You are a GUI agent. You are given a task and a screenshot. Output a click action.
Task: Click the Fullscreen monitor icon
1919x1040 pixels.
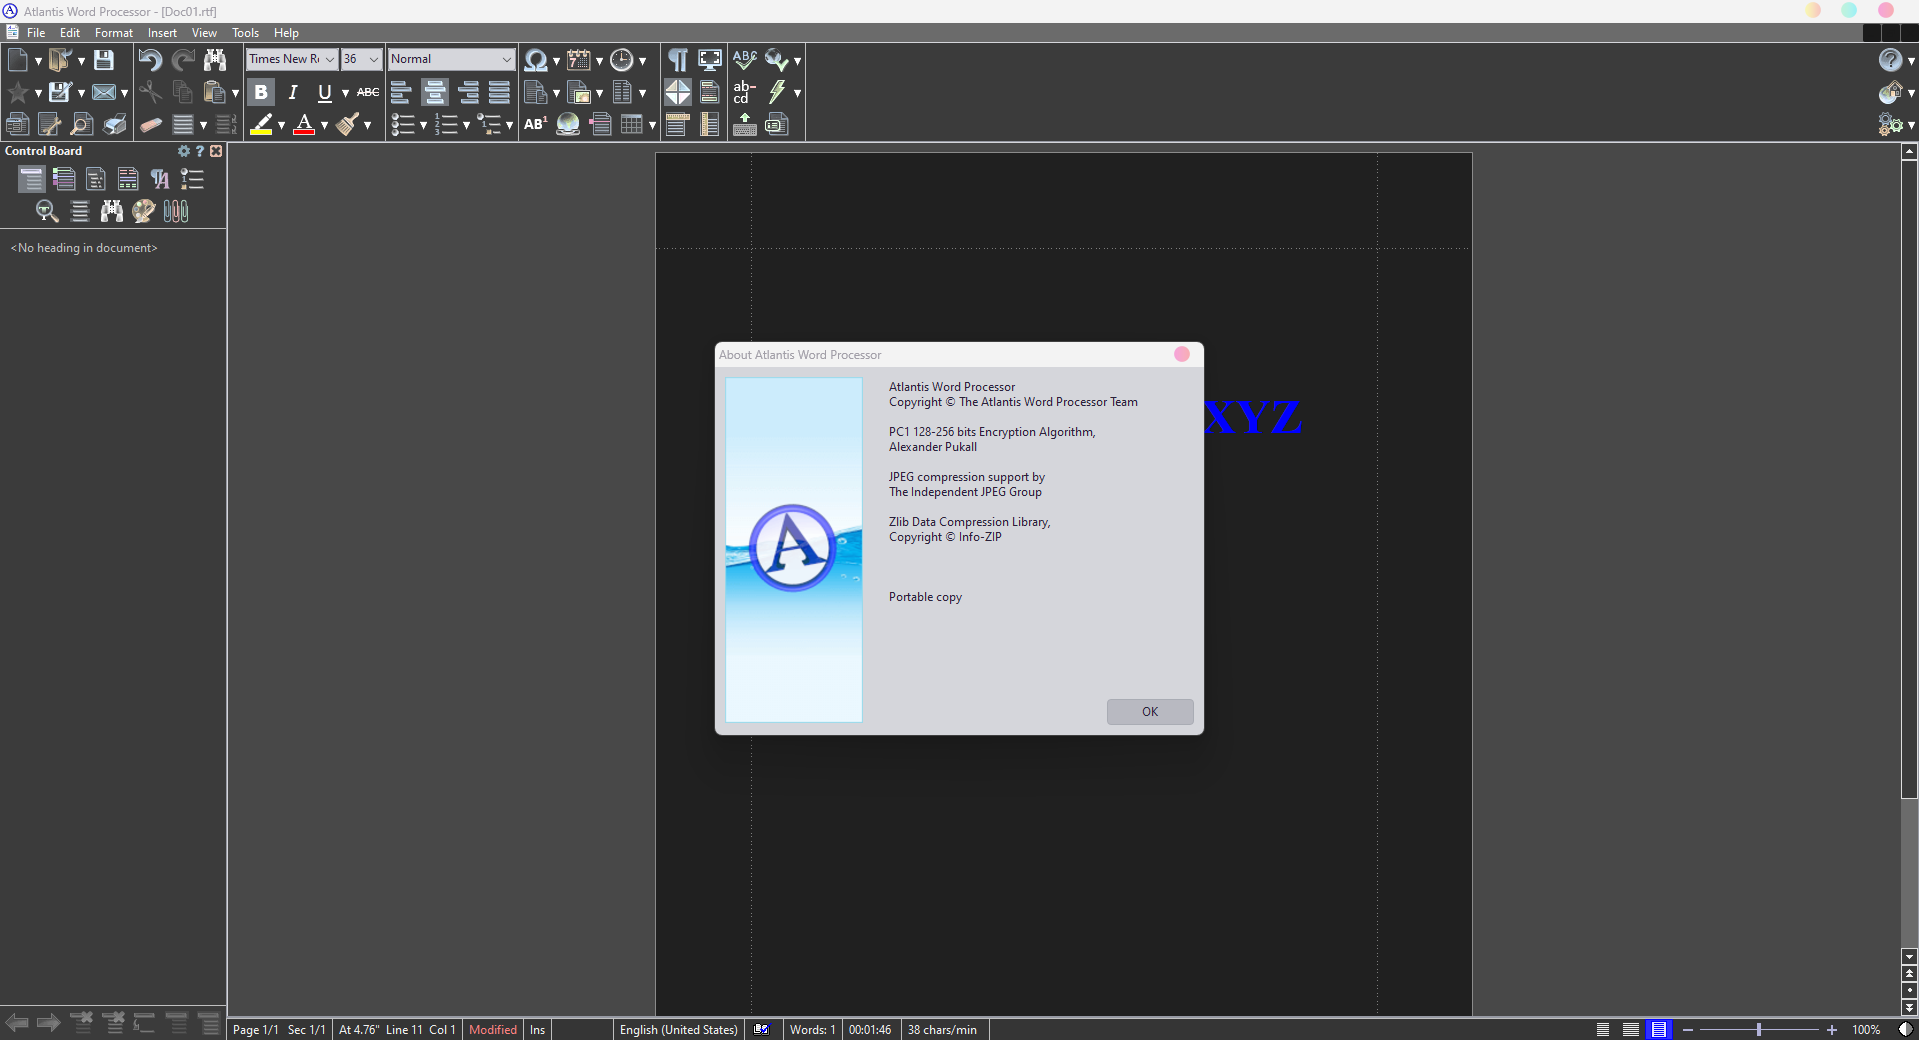(710, 60)
